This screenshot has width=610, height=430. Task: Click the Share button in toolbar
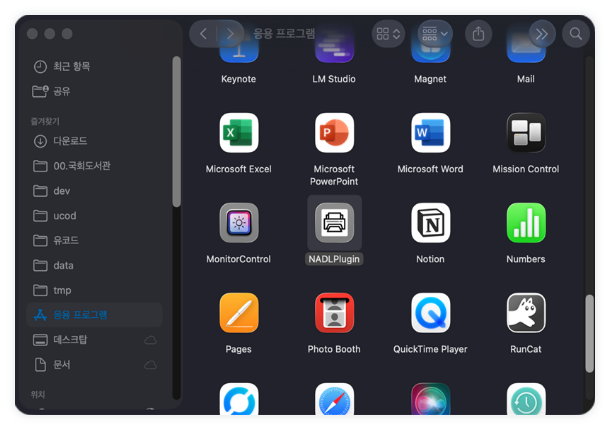(x=478, y=34)
